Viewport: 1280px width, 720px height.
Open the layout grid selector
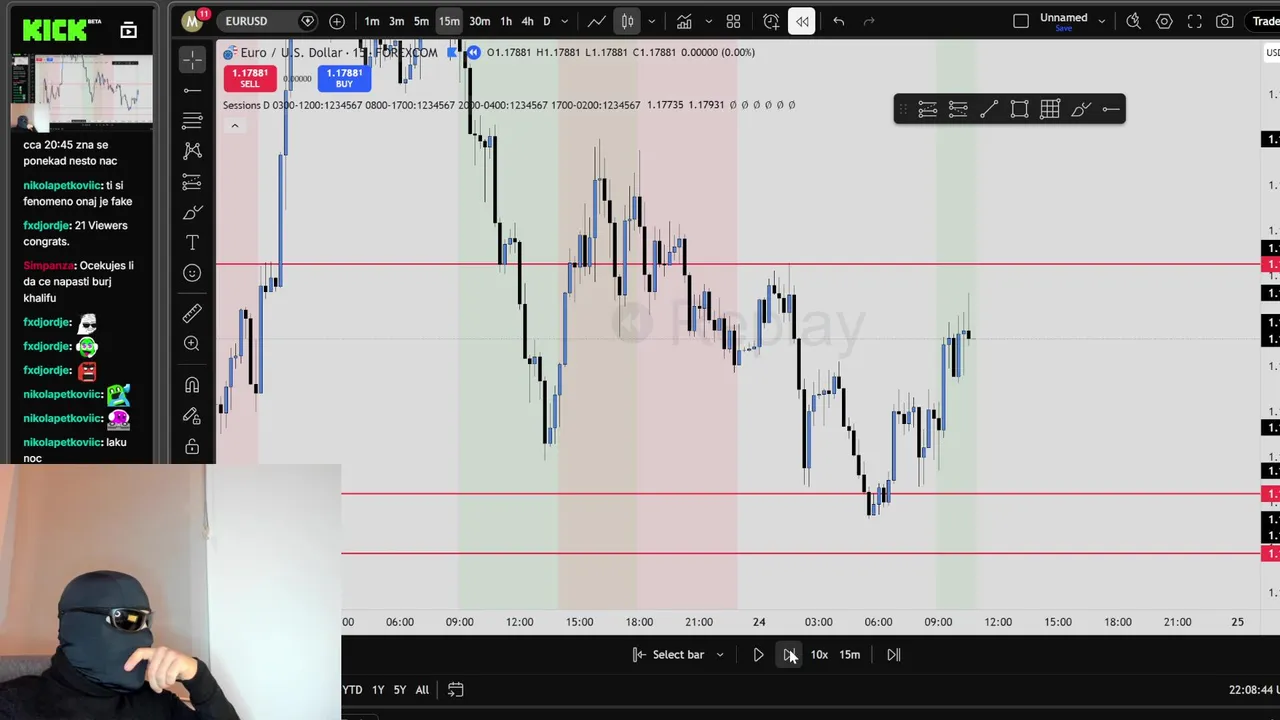pyautogui.click(x=733, y=21)
